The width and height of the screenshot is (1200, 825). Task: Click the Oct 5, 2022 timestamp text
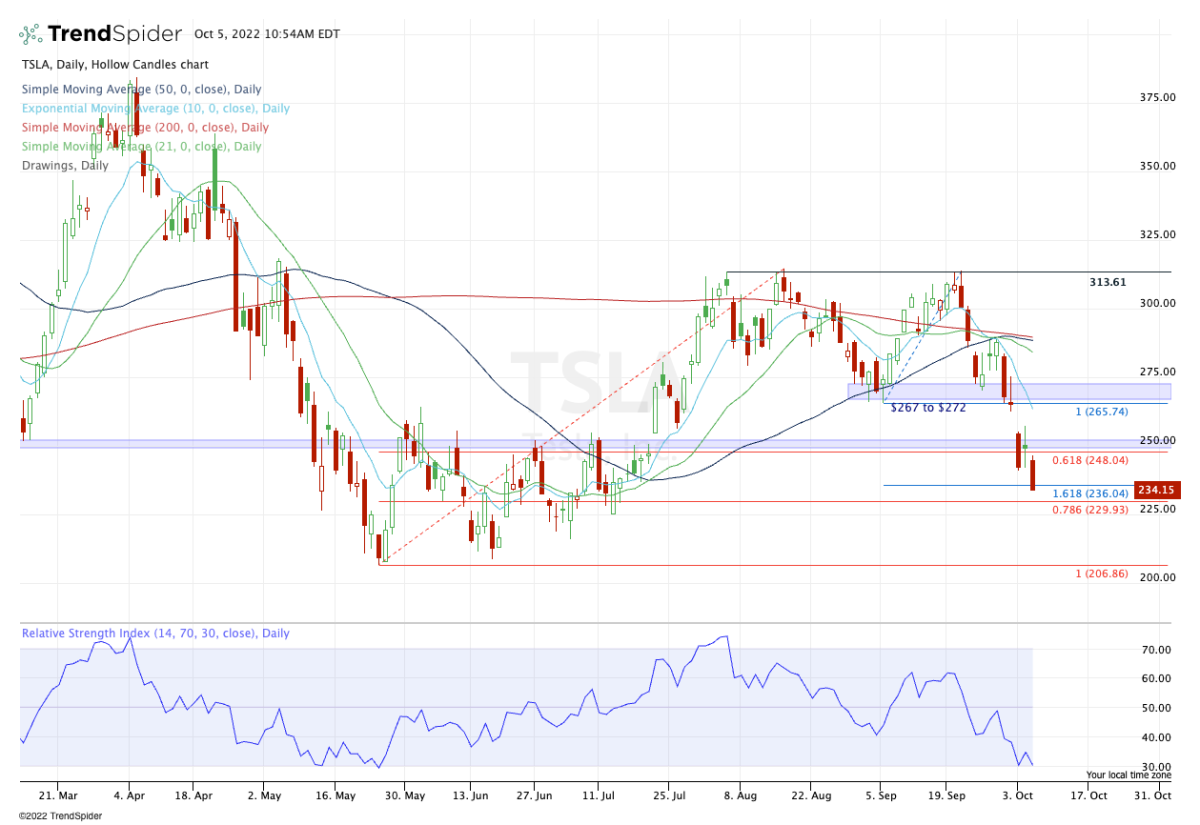(267, 34)
